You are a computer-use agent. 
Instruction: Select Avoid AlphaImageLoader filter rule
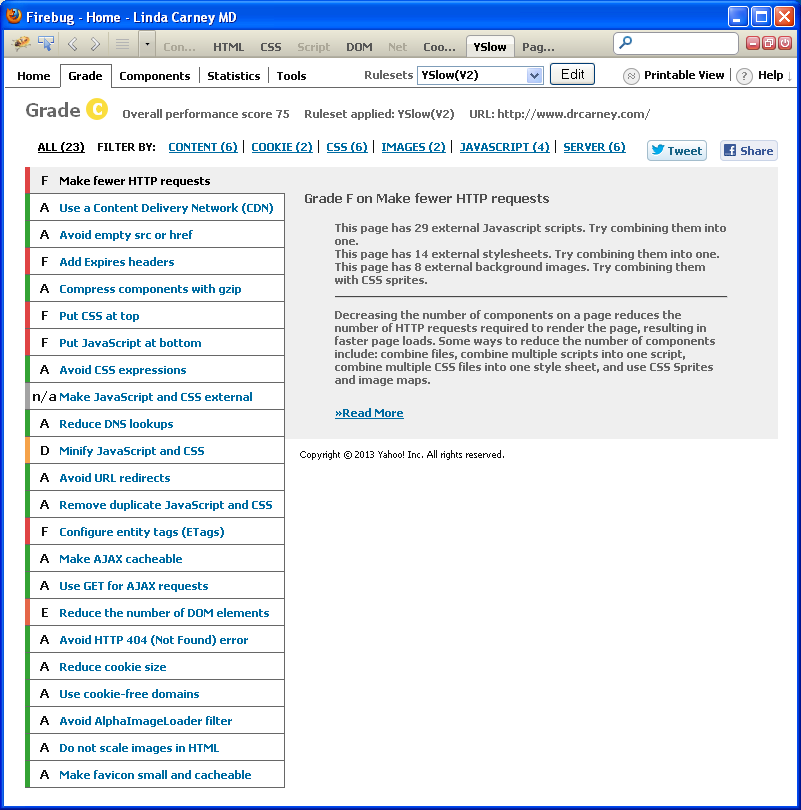(155, 721)
